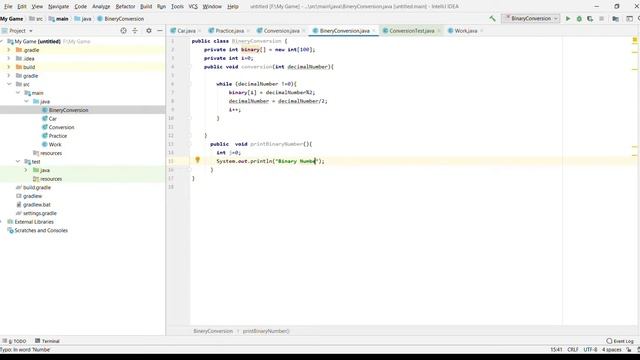
Task: Click printBinaryNumber() in bottom breadcrumb
Action: click(266, 331)
